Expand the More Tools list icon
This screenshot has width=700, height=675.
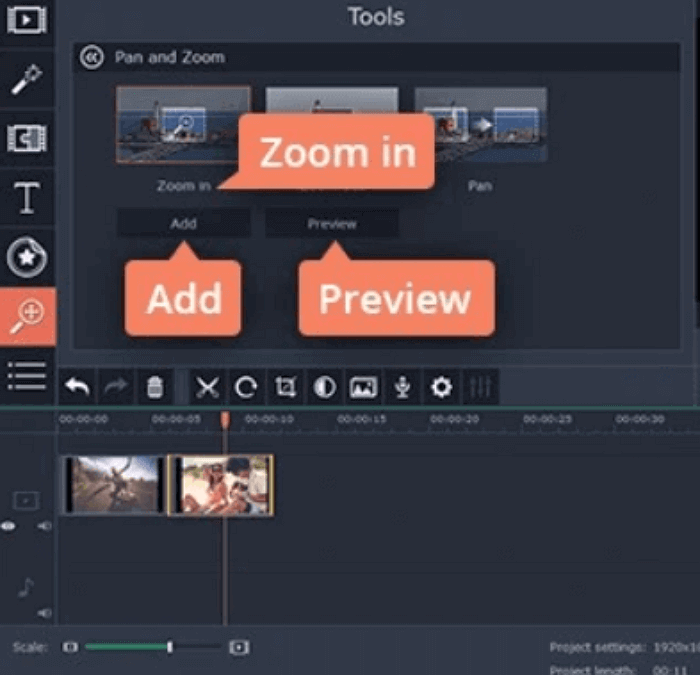[27, 375]
